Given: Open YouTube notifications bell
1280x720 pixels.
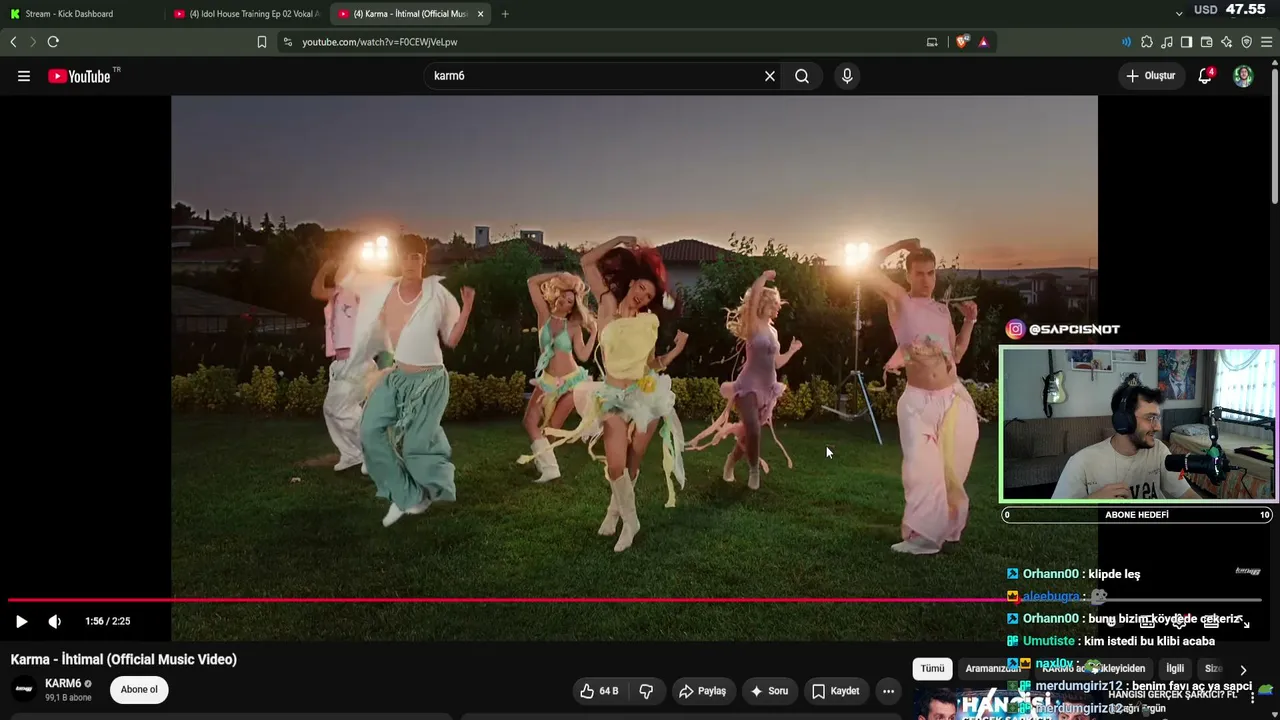Looking at the screenshot, I should tap(1205, 76).
